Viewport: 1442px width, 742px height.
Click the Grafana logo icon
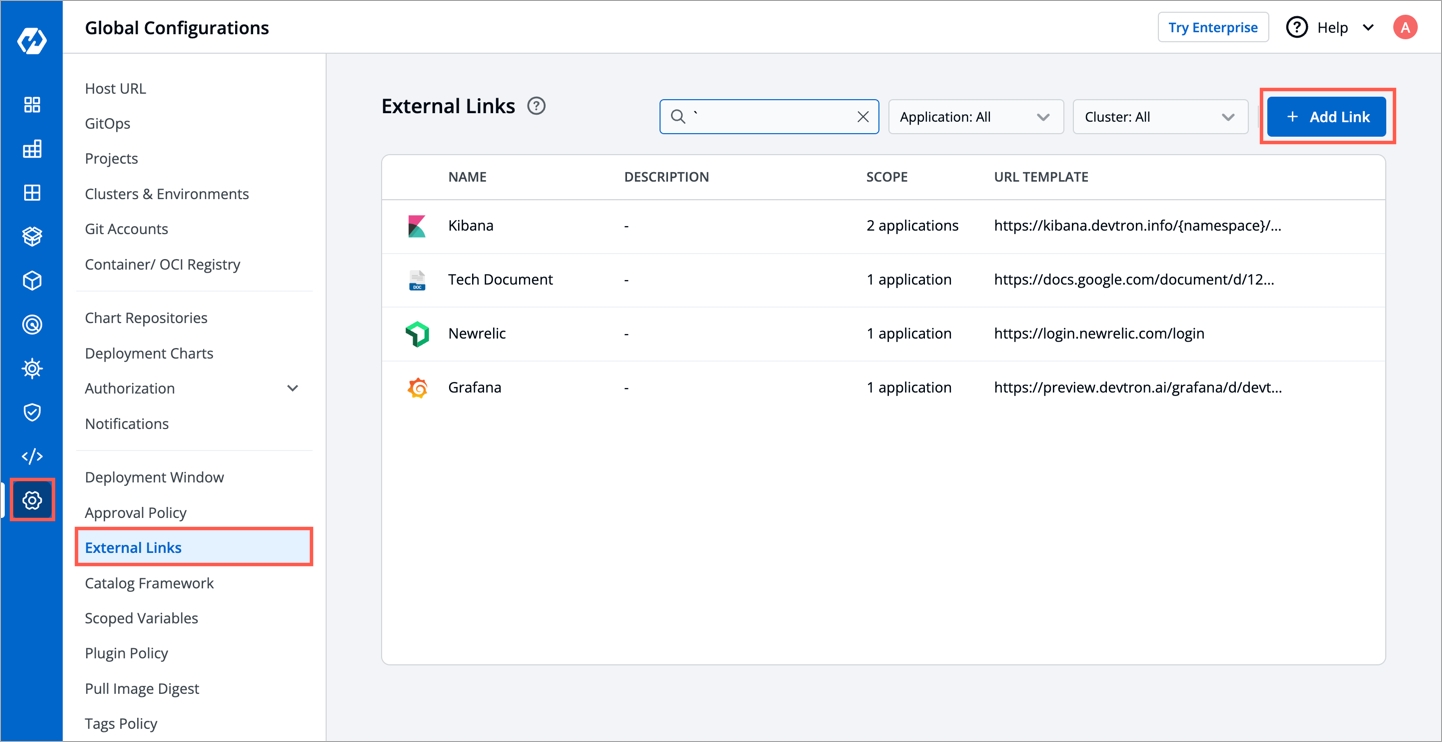417,388
